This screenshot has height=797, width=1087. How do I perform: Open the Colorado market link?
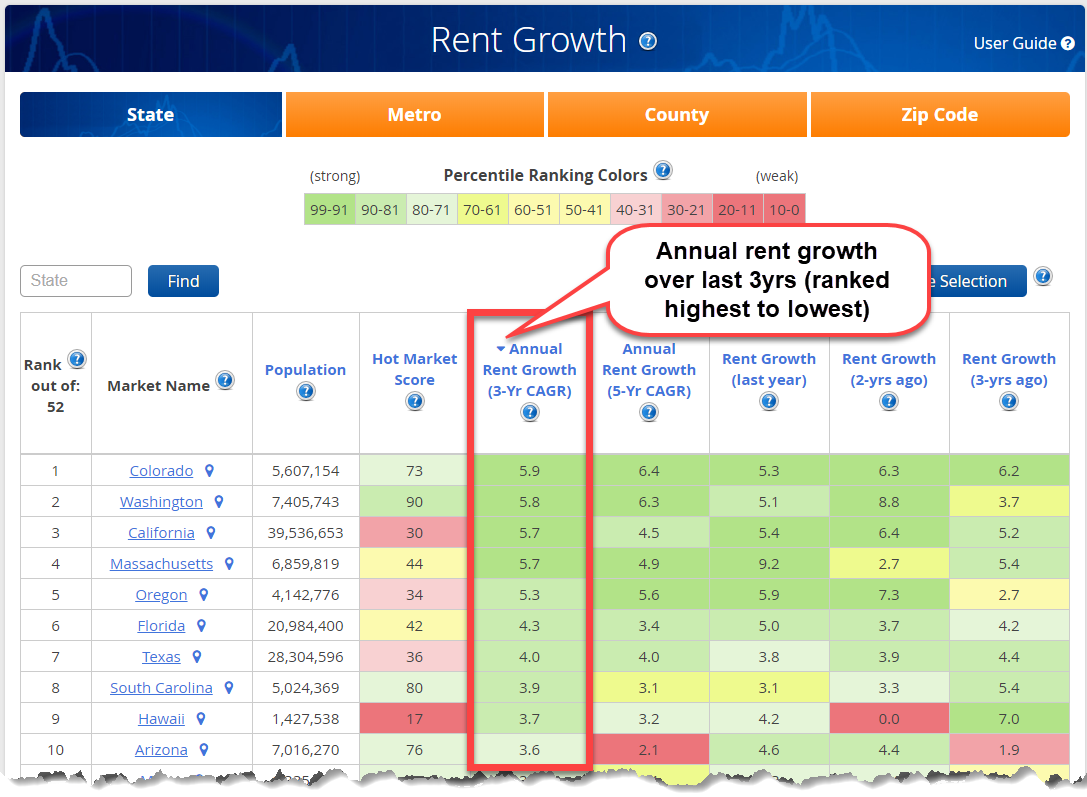161,471
